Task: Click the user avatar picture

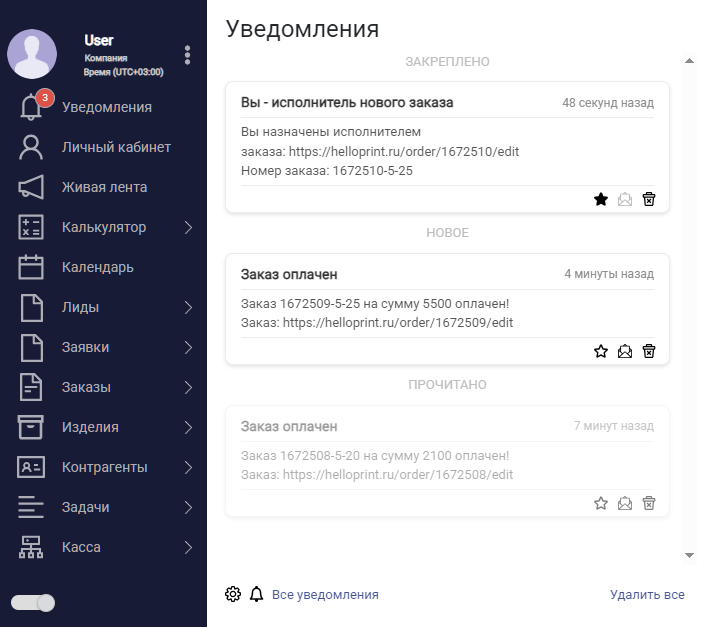Action: [x=32, y=54]
